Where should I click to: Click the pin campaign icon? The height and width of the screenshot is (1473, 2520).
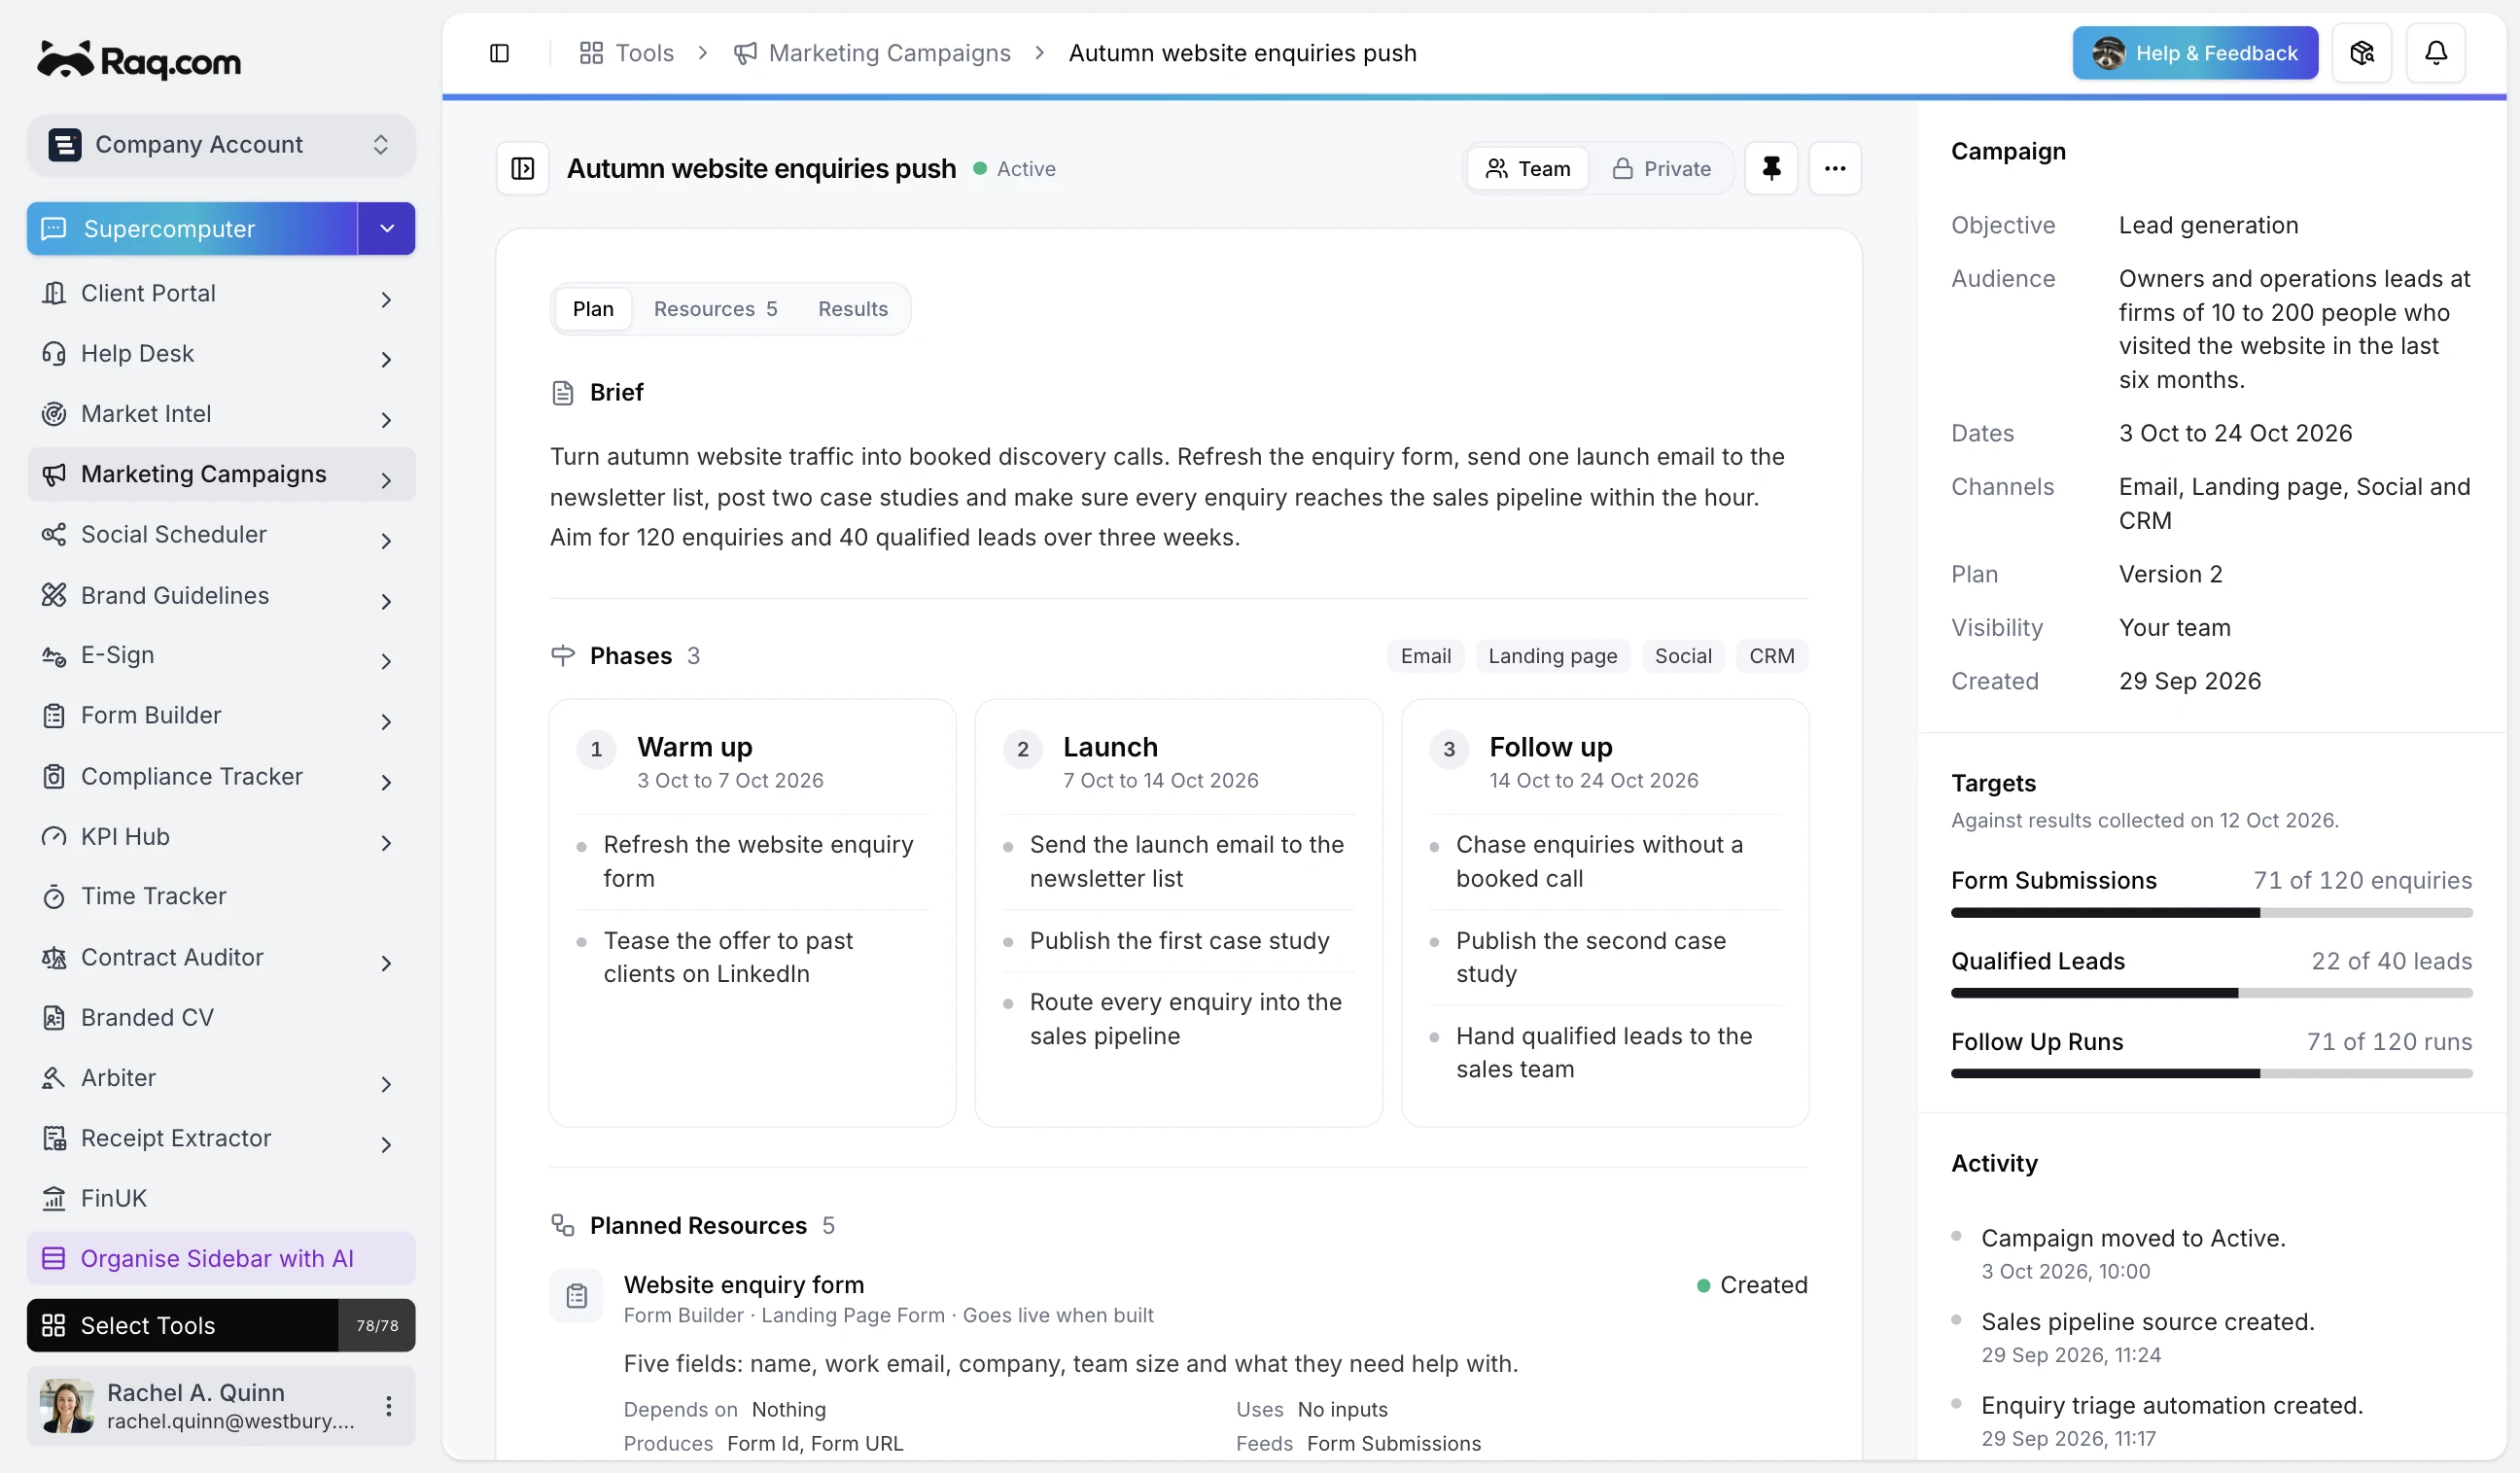point(1771,168)
